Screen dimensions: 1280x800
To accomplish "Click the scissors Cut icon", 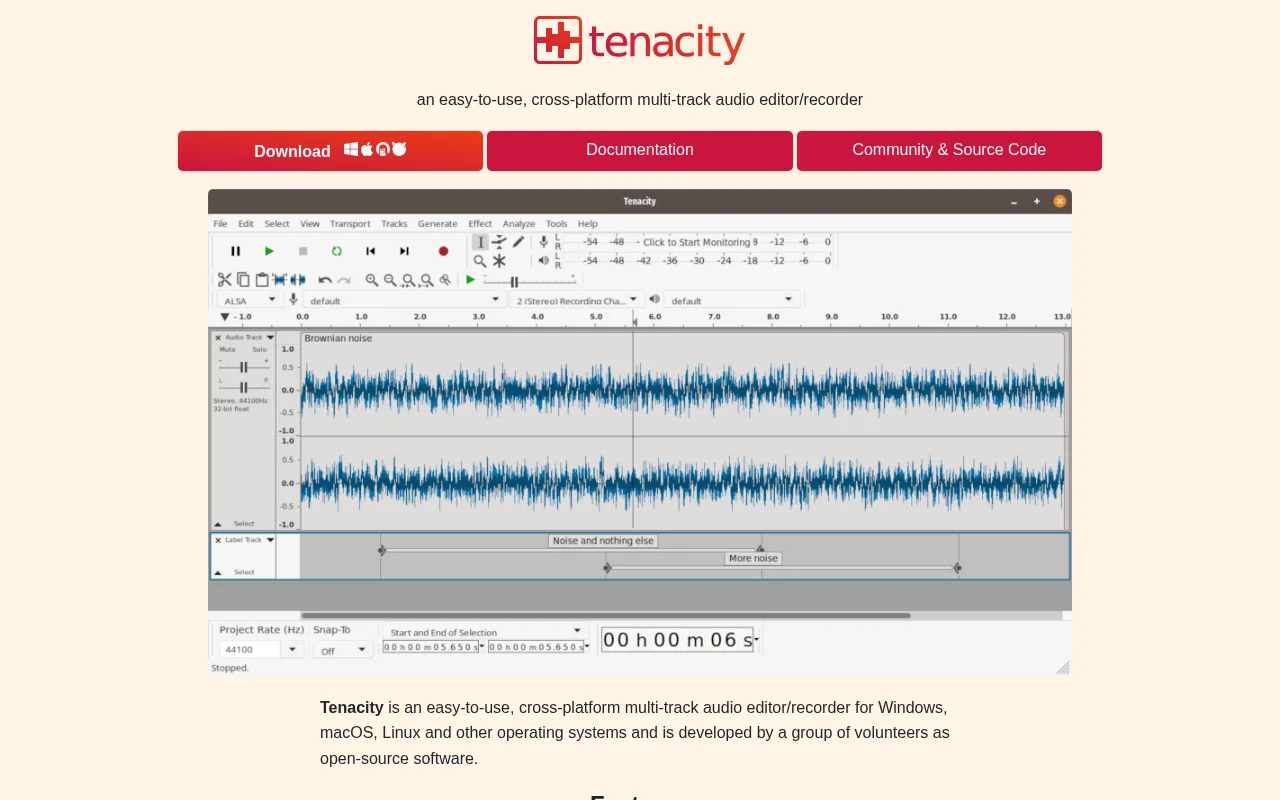I will point(225,280).
